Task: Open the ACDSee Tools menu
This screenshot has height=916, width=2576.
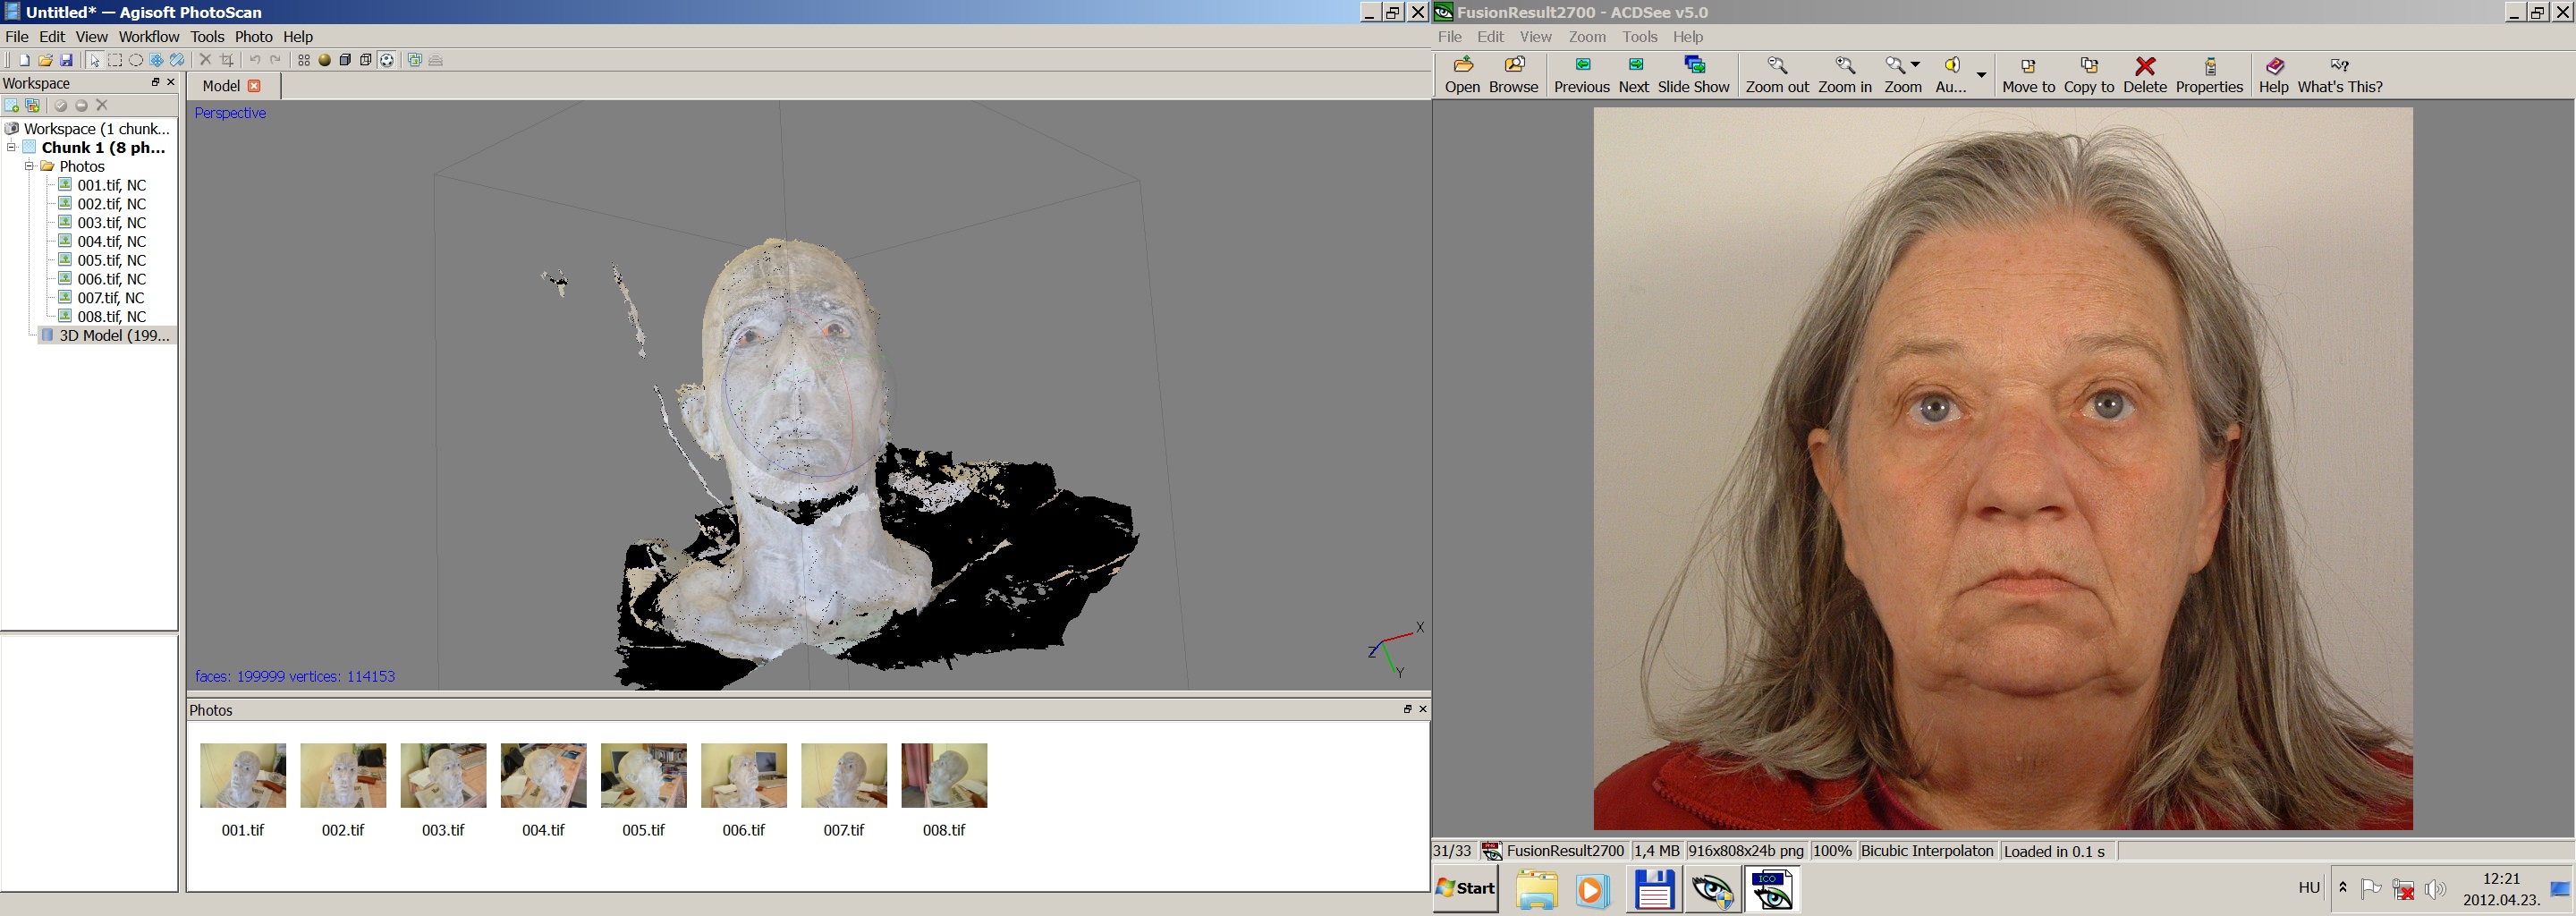Action: [x=1639, y=37]
